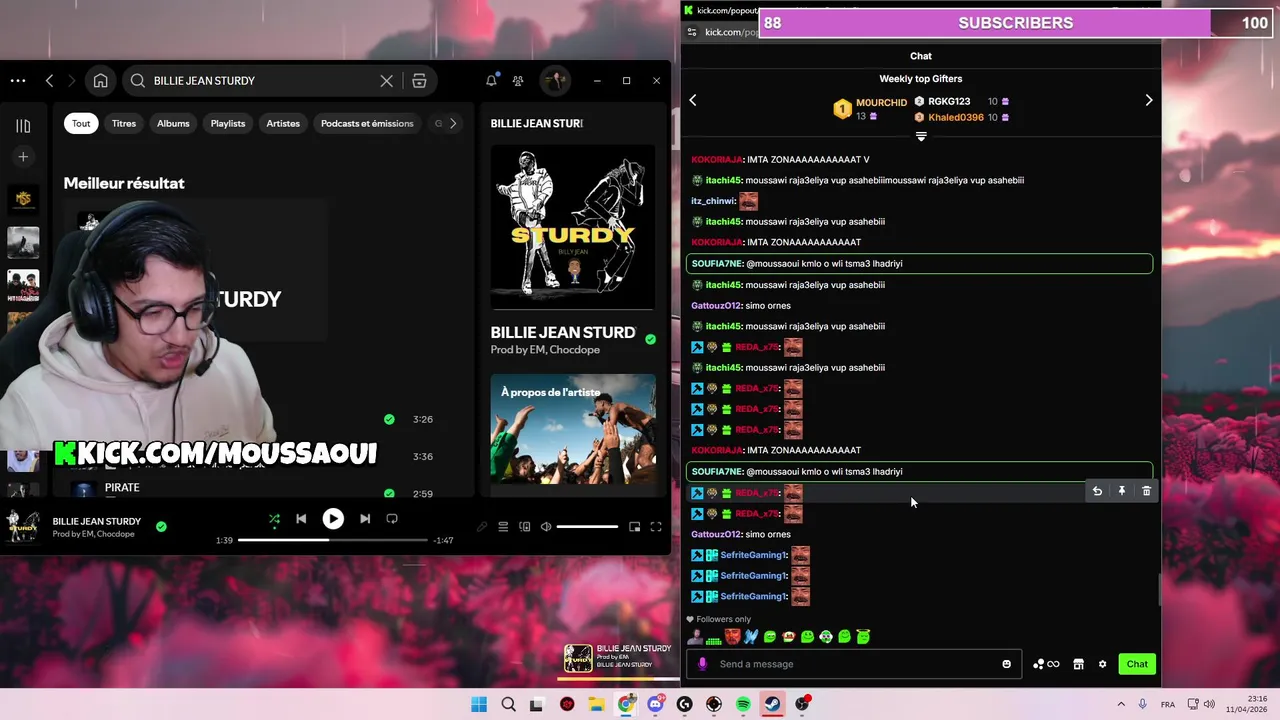
Task: Go forward in Spotify navigation
Action: pyautogui.click(x=74, y=81)
